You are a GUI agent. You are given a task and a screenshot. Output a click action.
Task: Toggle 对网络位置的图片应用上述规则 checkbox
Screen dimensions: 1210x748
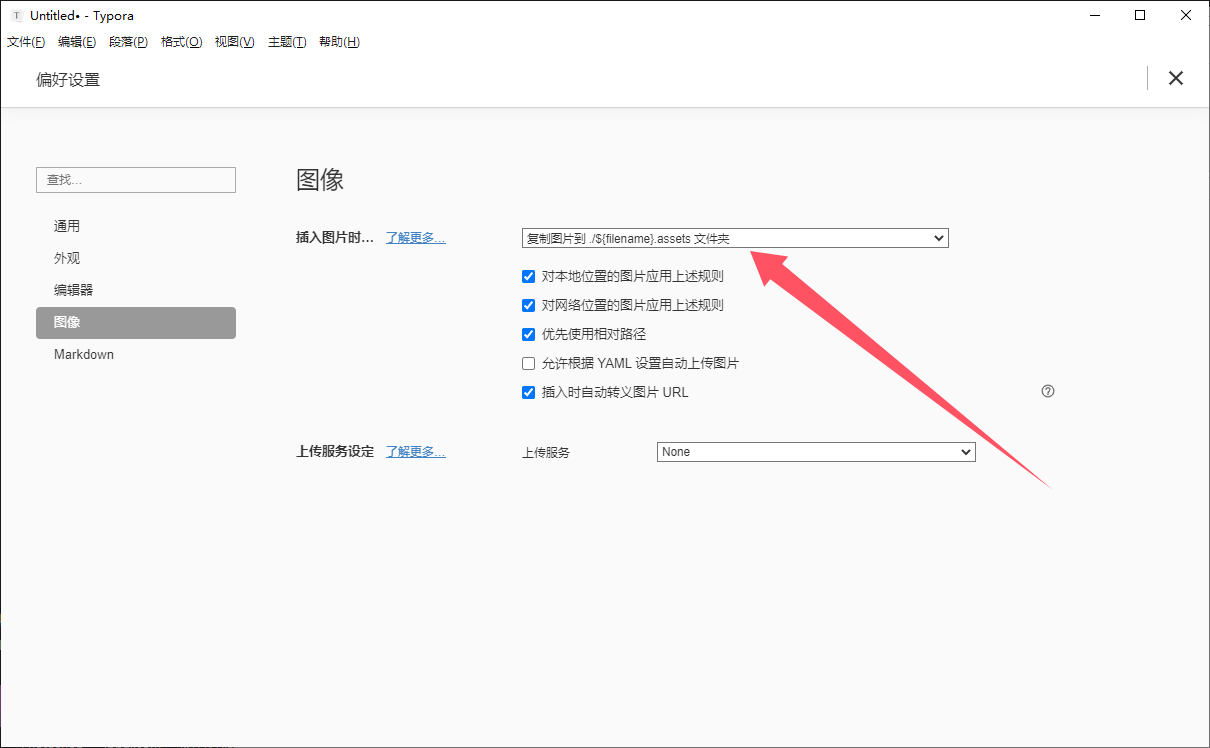click(x=529, y=305)
